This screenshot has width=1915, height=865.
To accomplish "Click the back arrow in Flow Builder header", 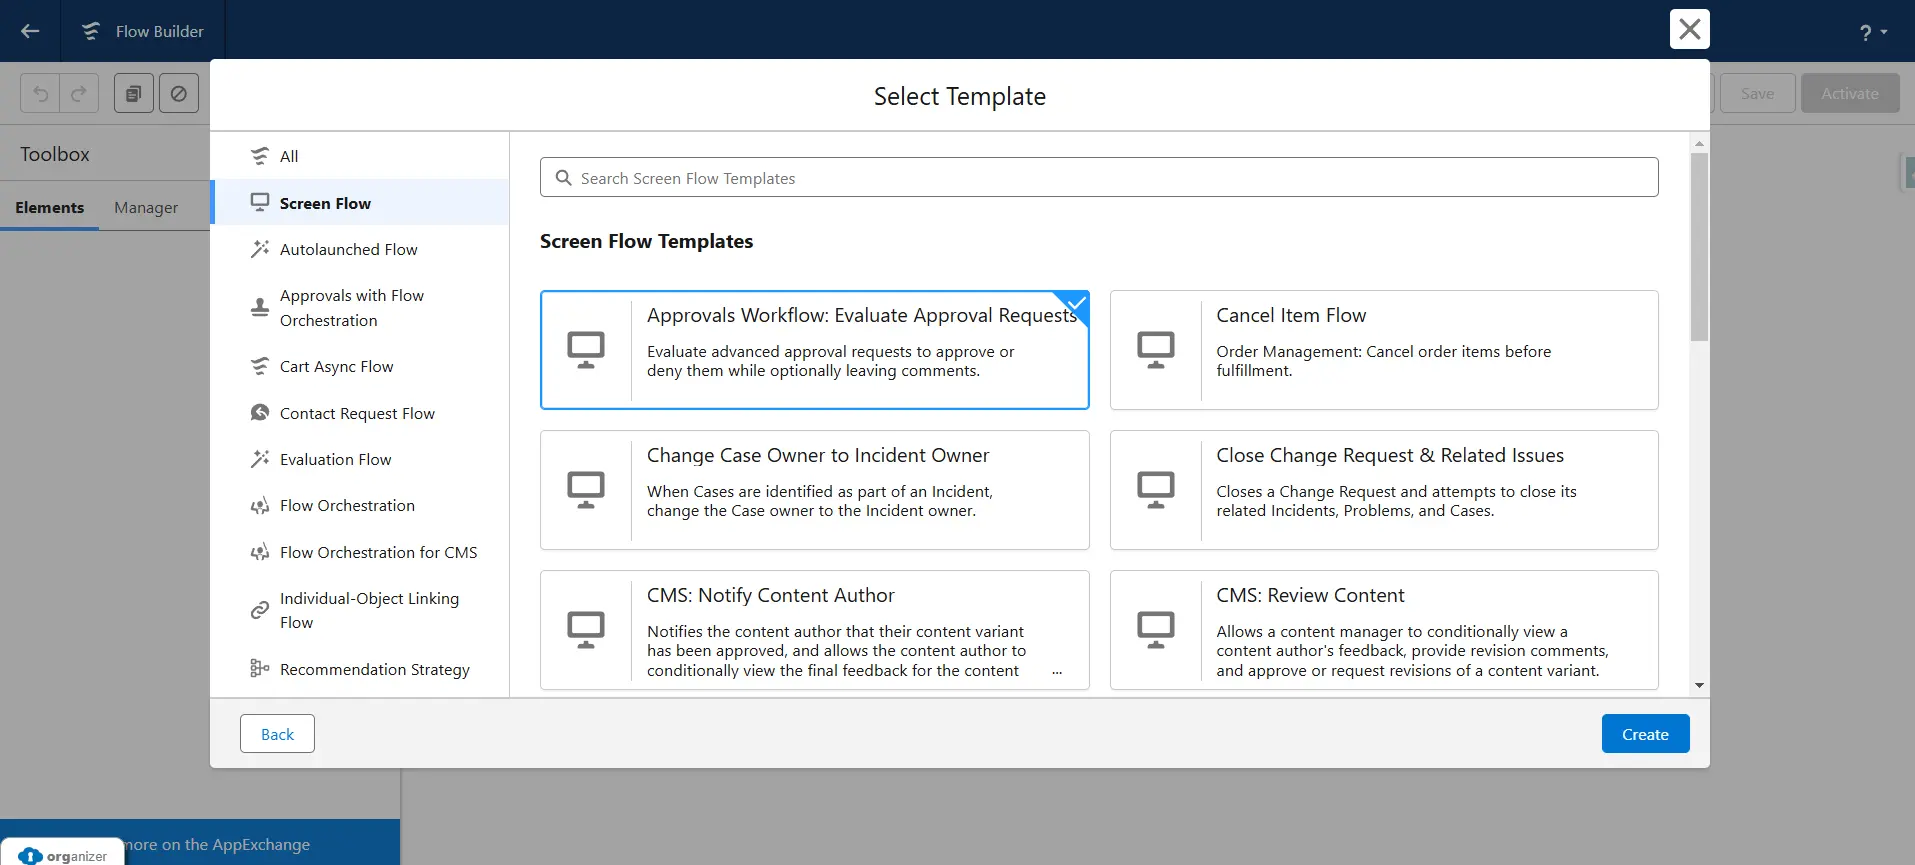I will 30,31.
